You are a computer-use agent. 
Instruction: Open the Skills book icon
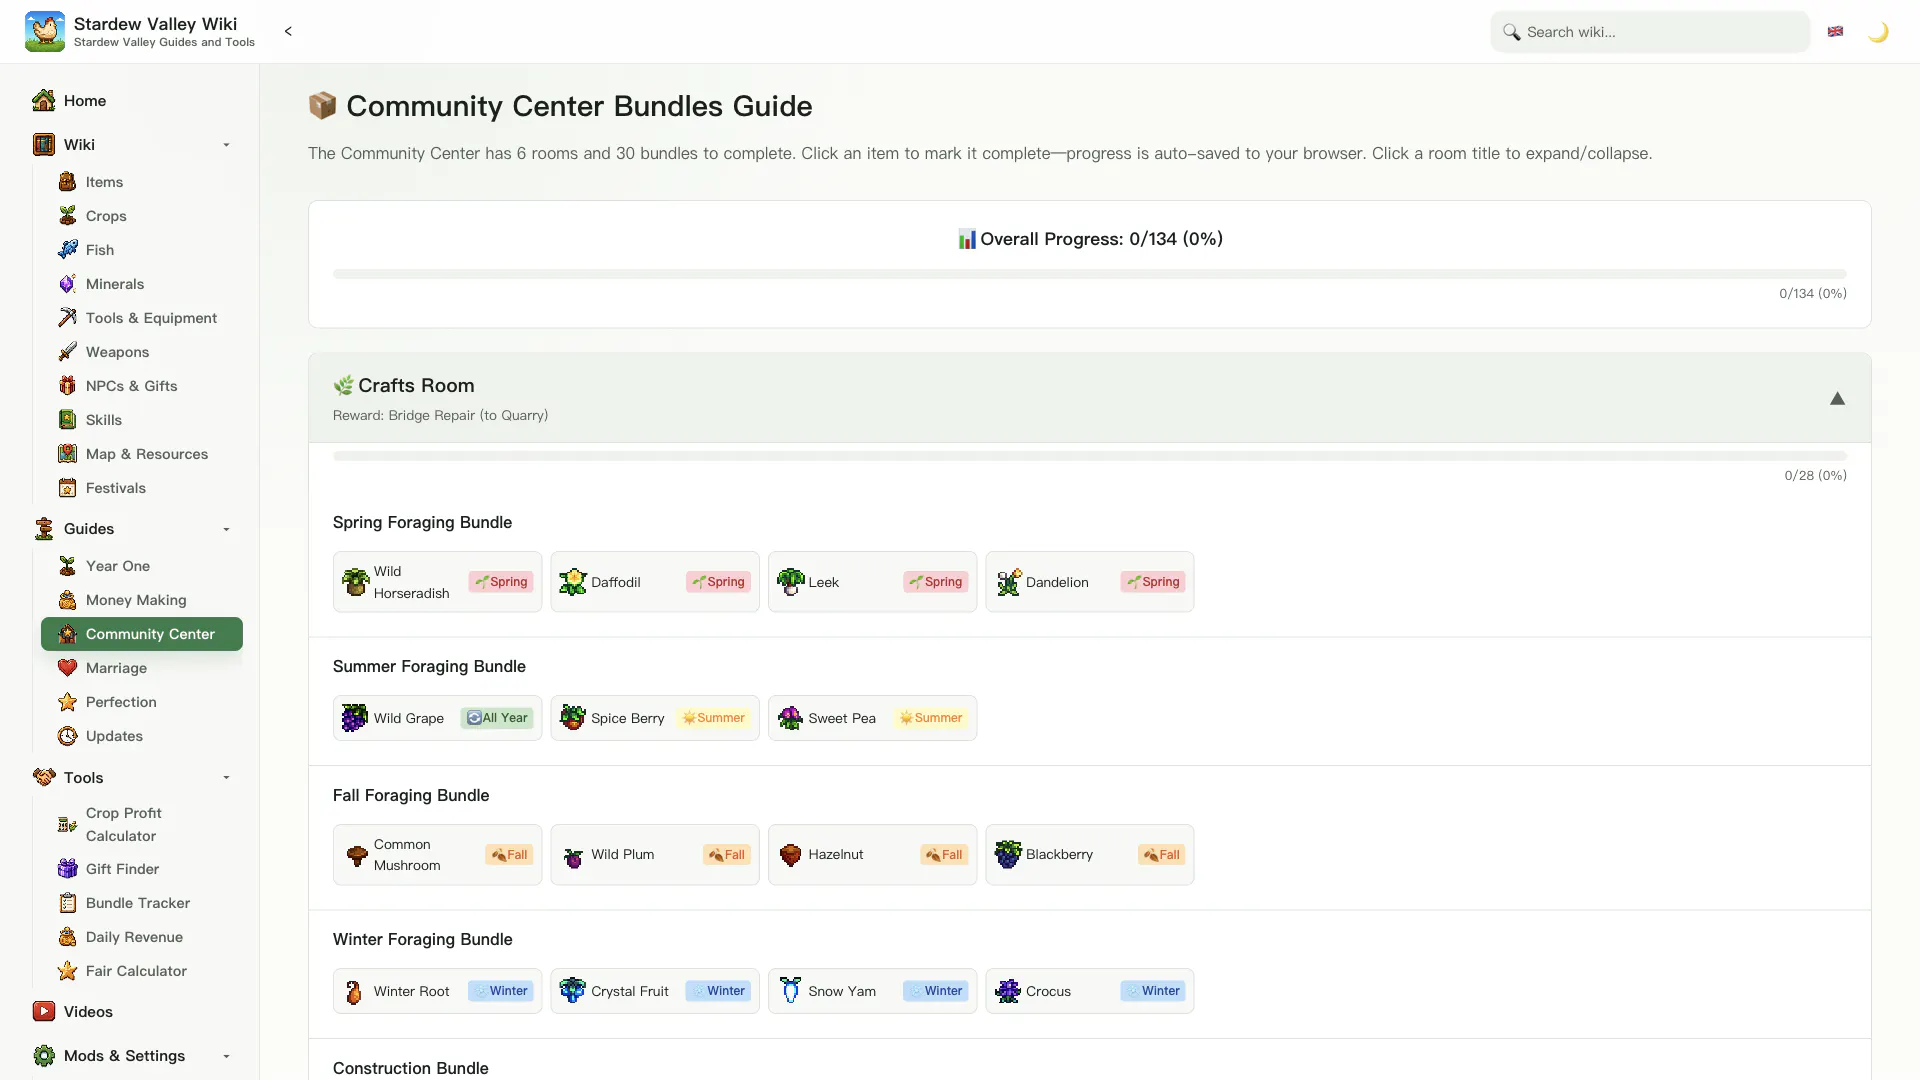coord(67,420)
